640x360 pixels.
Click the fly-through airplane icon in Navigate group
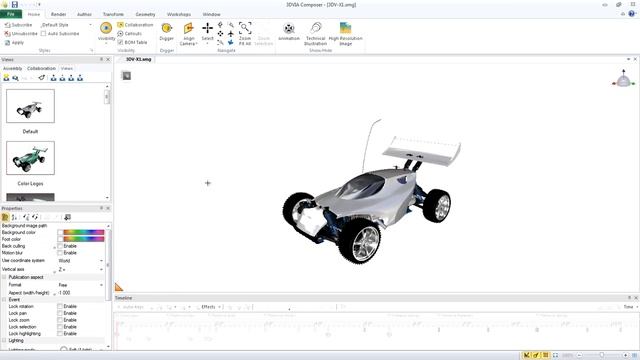[231, 33]
